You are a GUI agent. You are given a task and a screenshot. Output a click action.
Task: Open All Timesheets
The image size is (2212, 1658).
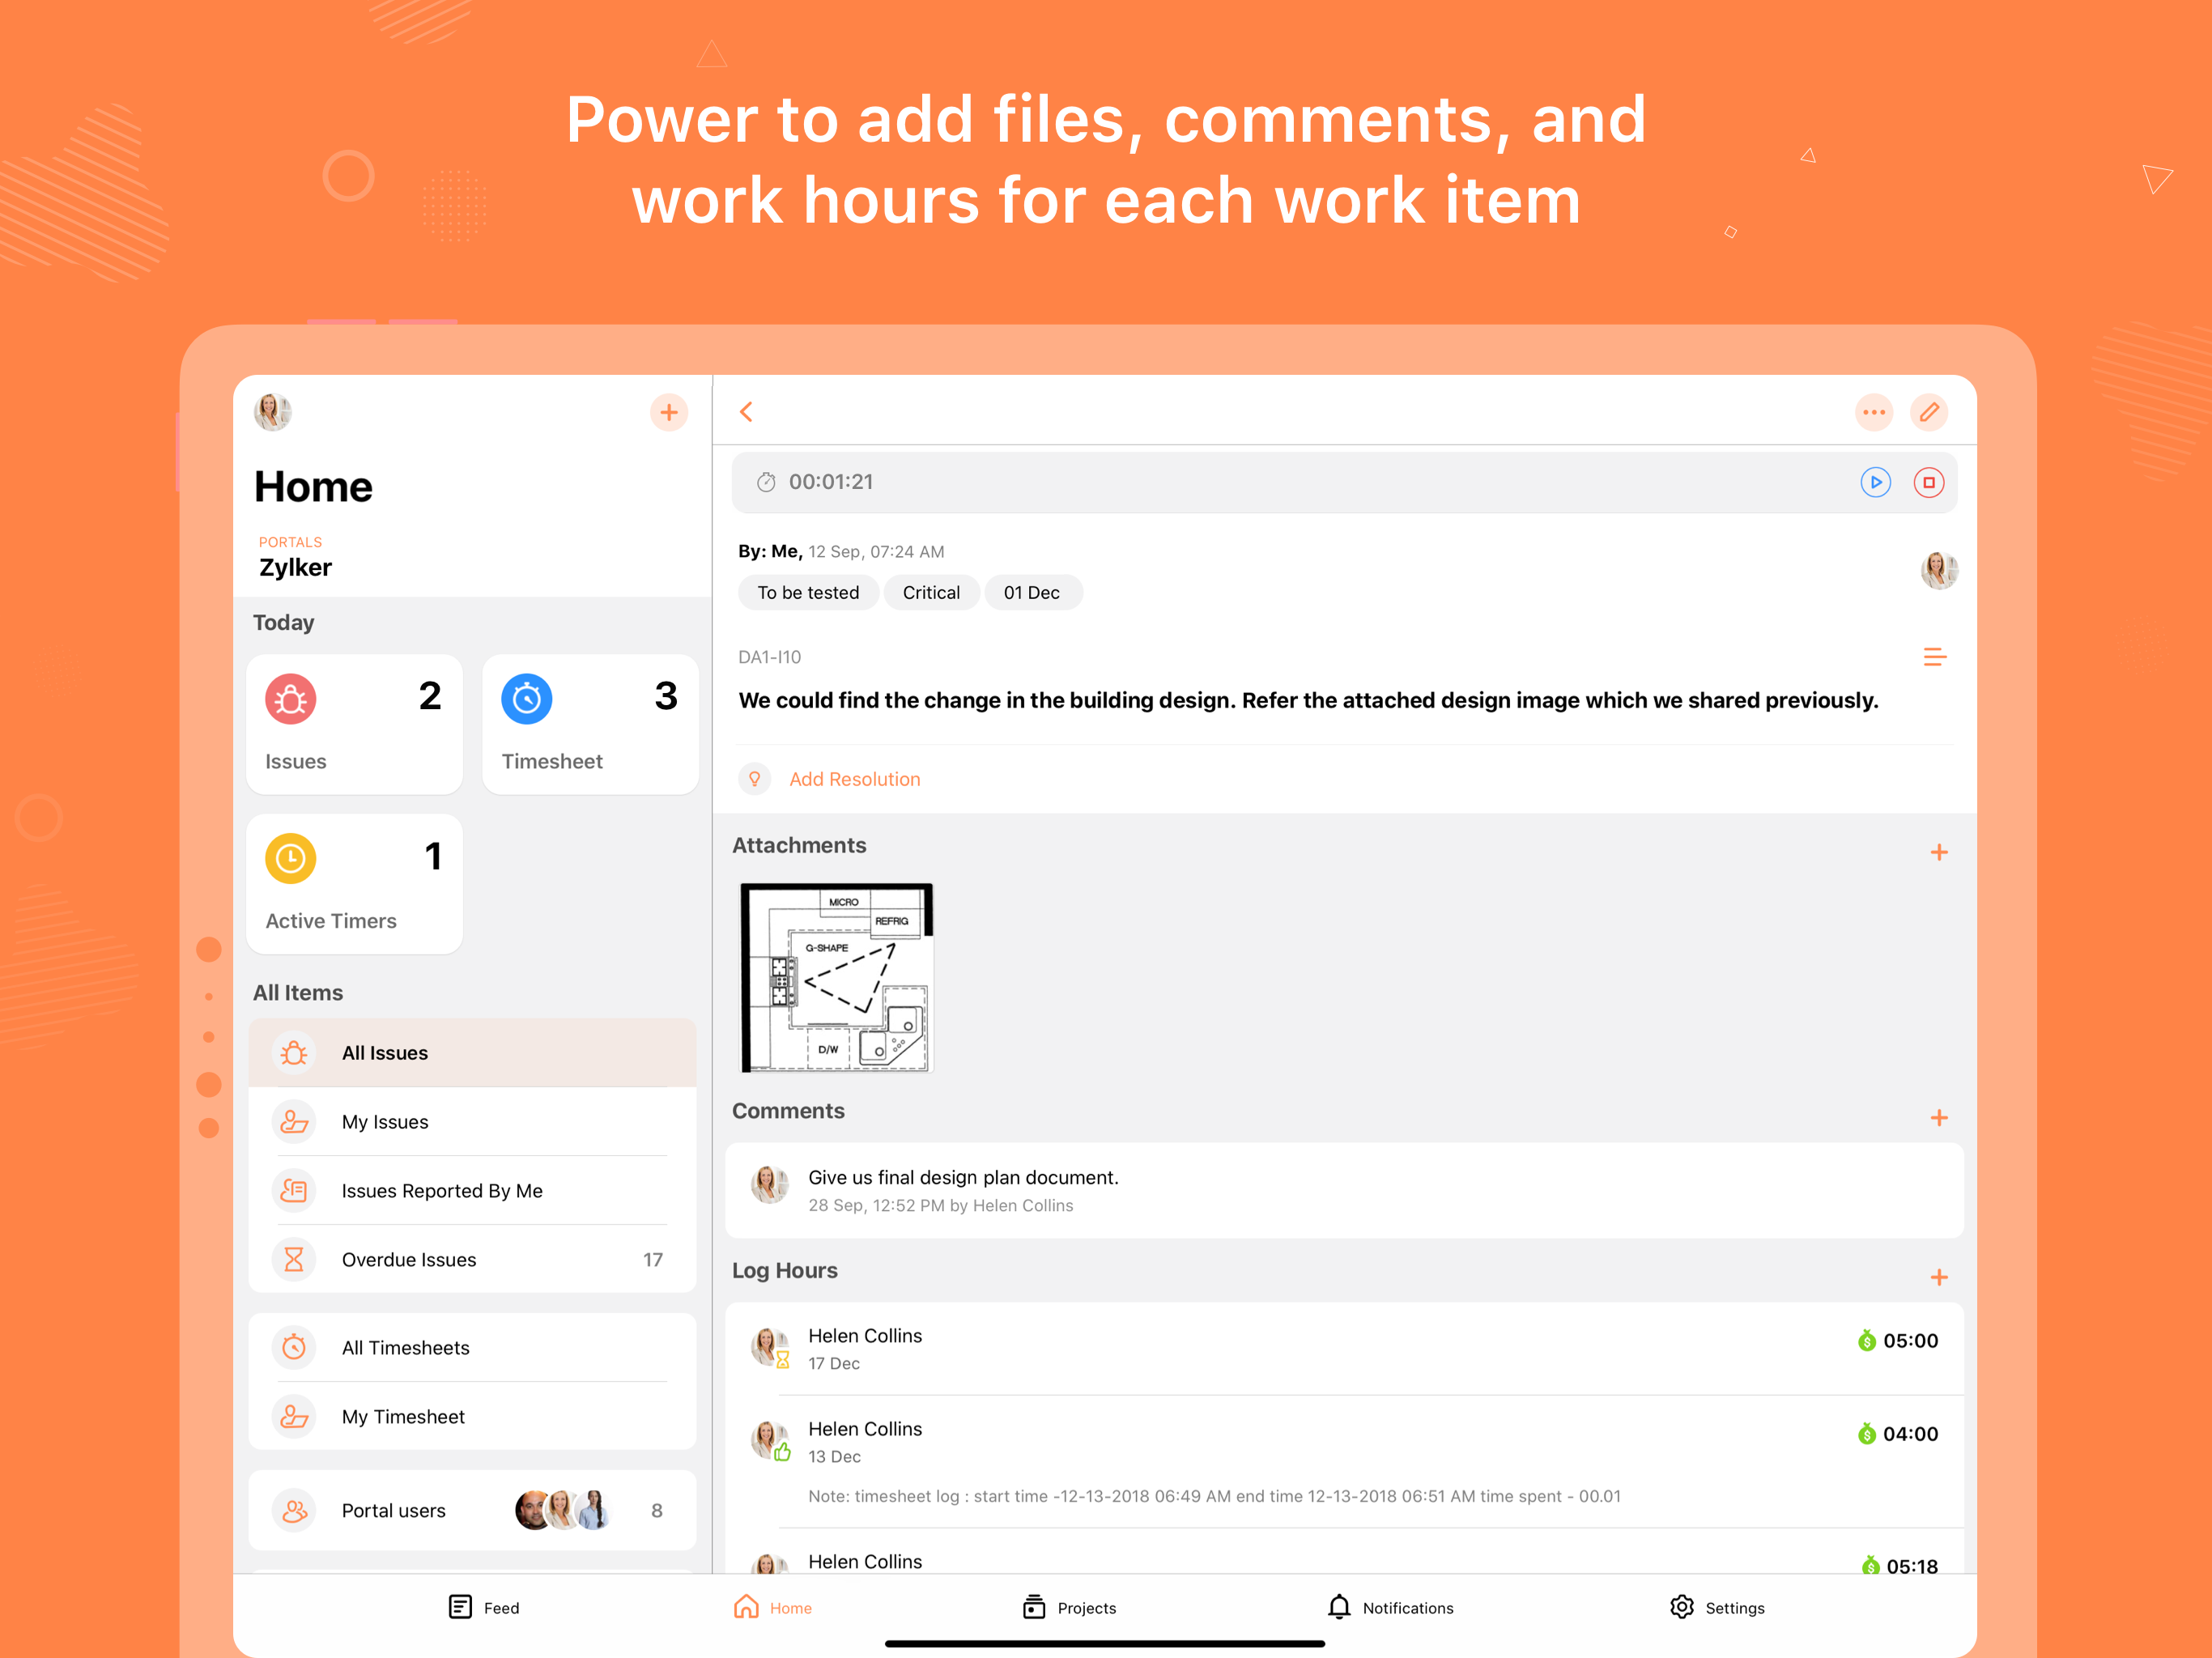coord(472,1347)
